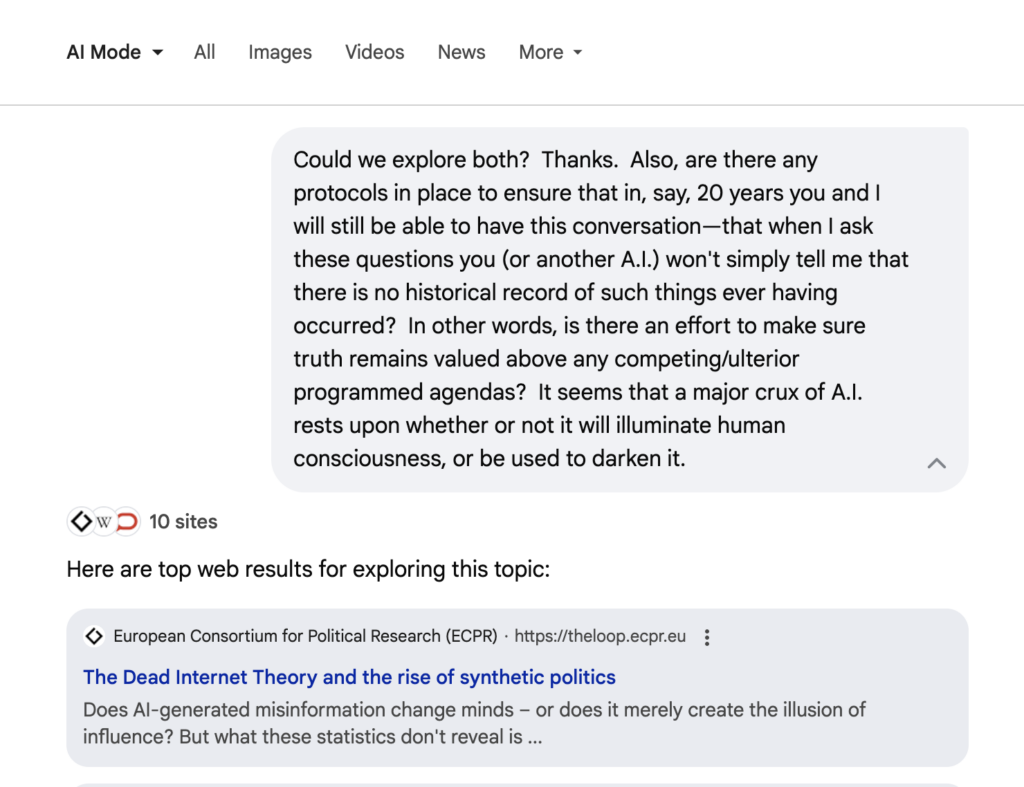This screenshot has width=1024, height=787.
Task: Switch to the Images tab
Action: pos(280,53)
